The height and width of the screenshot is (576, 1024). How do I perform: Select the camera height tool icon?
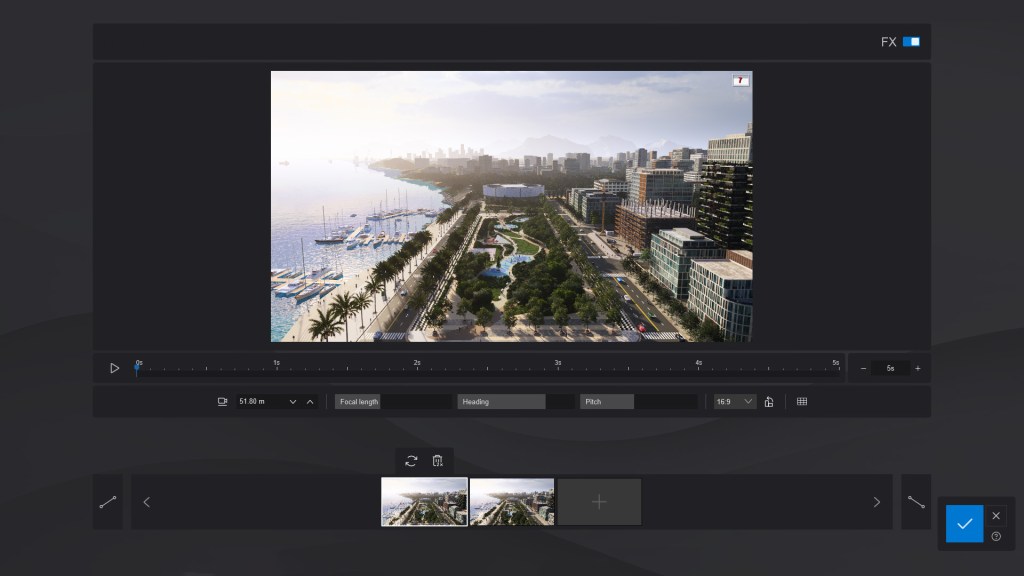pyautogui.click(x=222, y=401)
